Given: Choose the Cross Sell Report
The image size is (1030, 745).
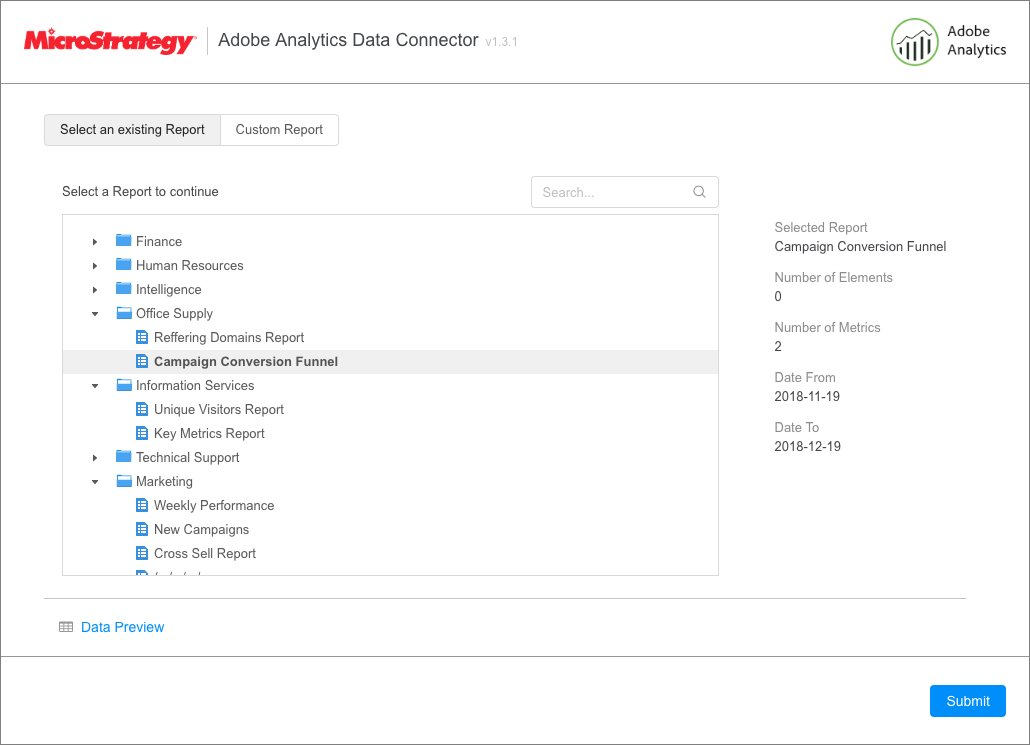Looking at the screenshot, I should [204, 553].
